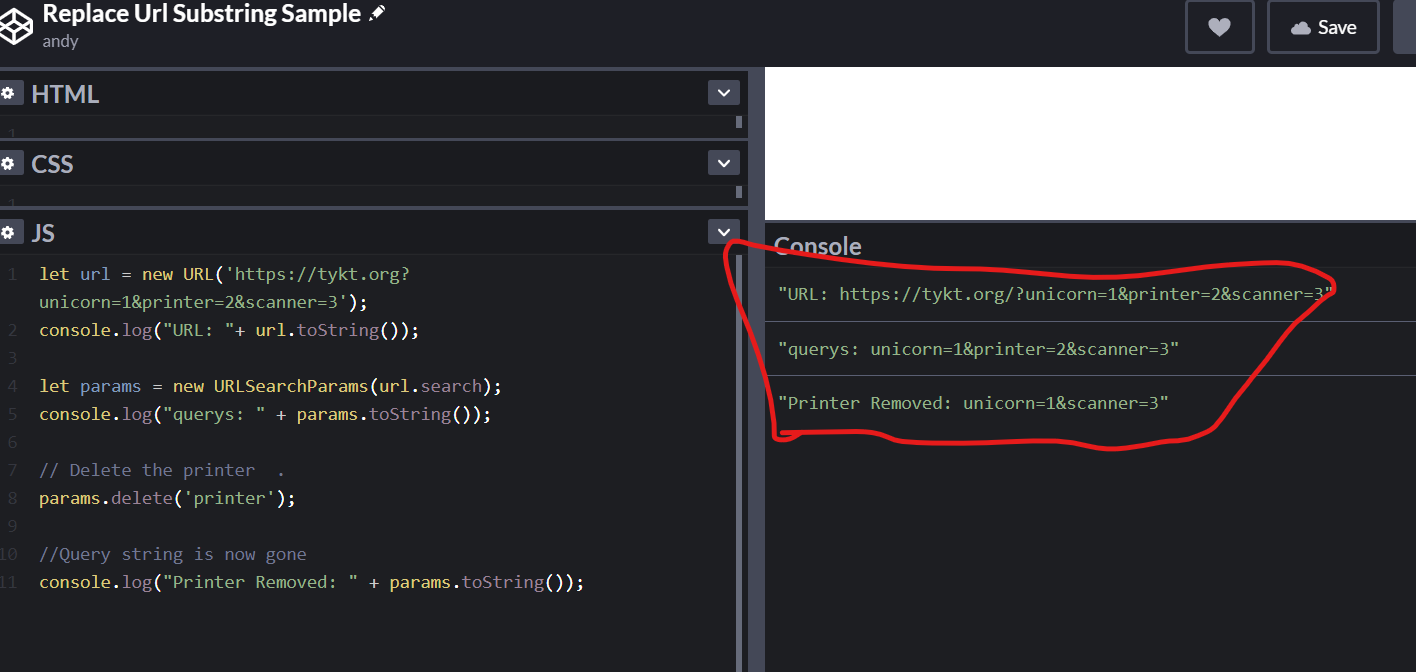The height and width of the screenshot is (672, 1416).
Task: Save the pen with the cloud Save button
Action: pos(1323,27)
